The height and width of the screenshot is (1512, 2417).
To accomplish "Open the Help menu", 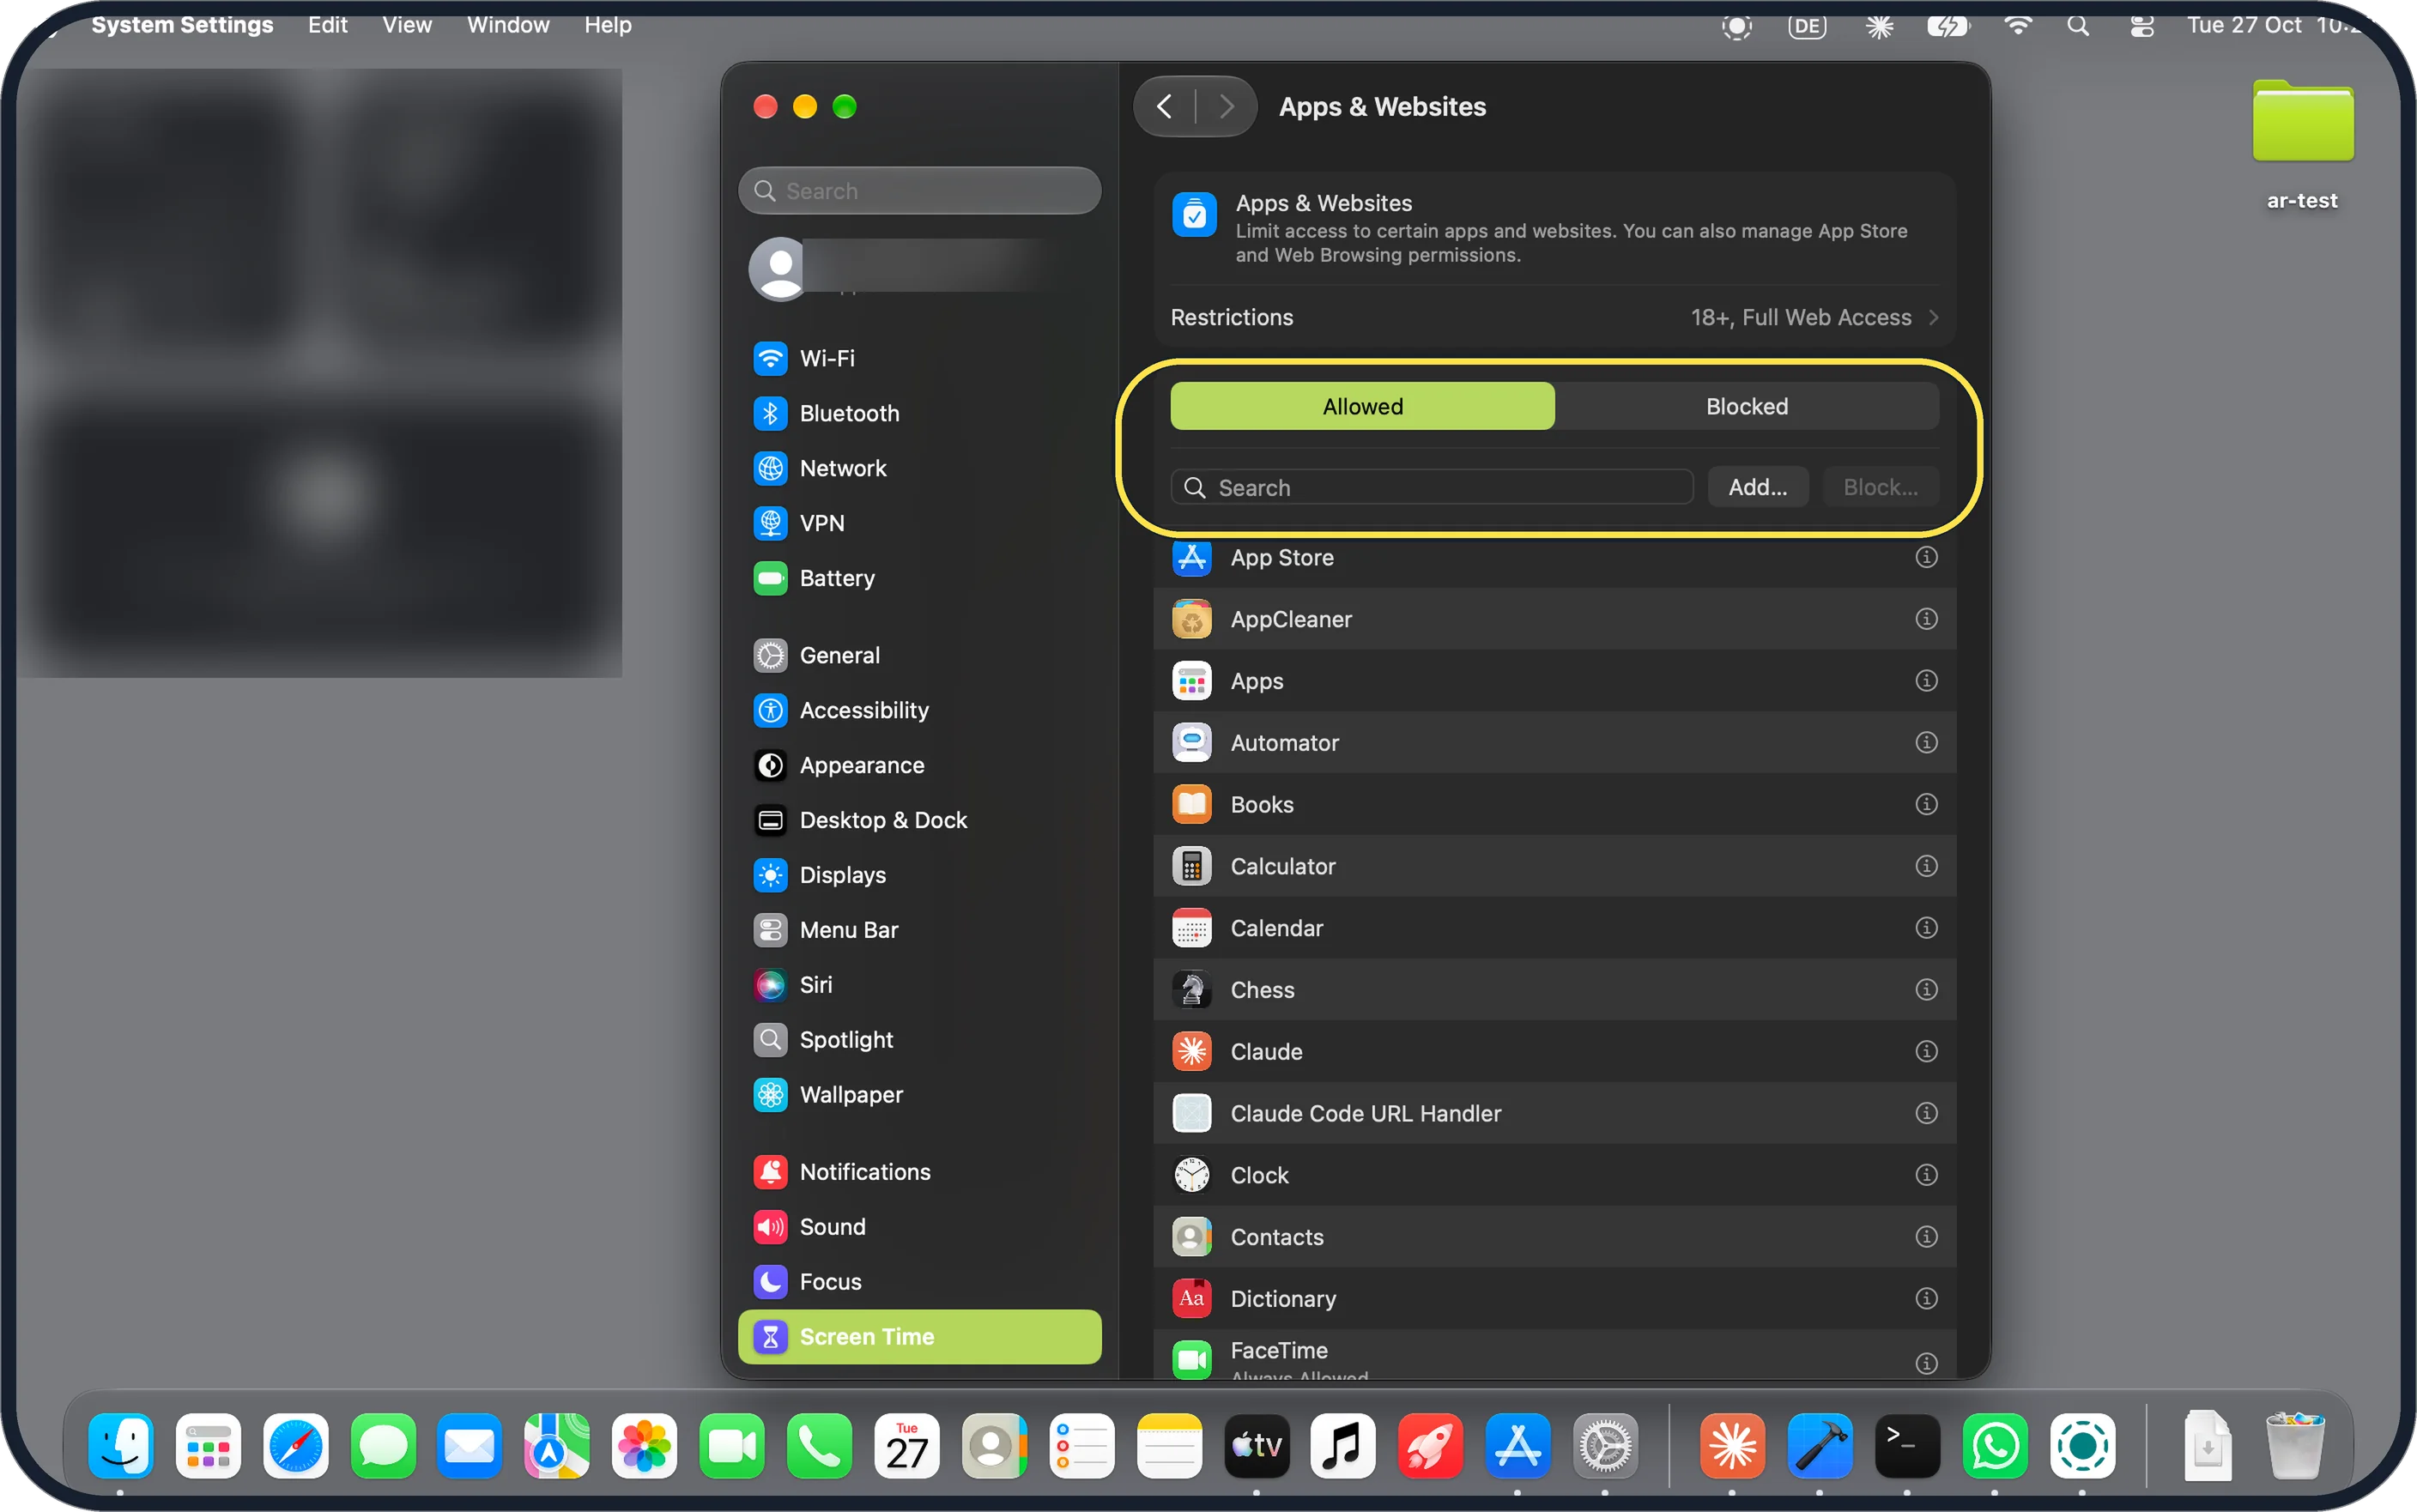I will [607, 25].
